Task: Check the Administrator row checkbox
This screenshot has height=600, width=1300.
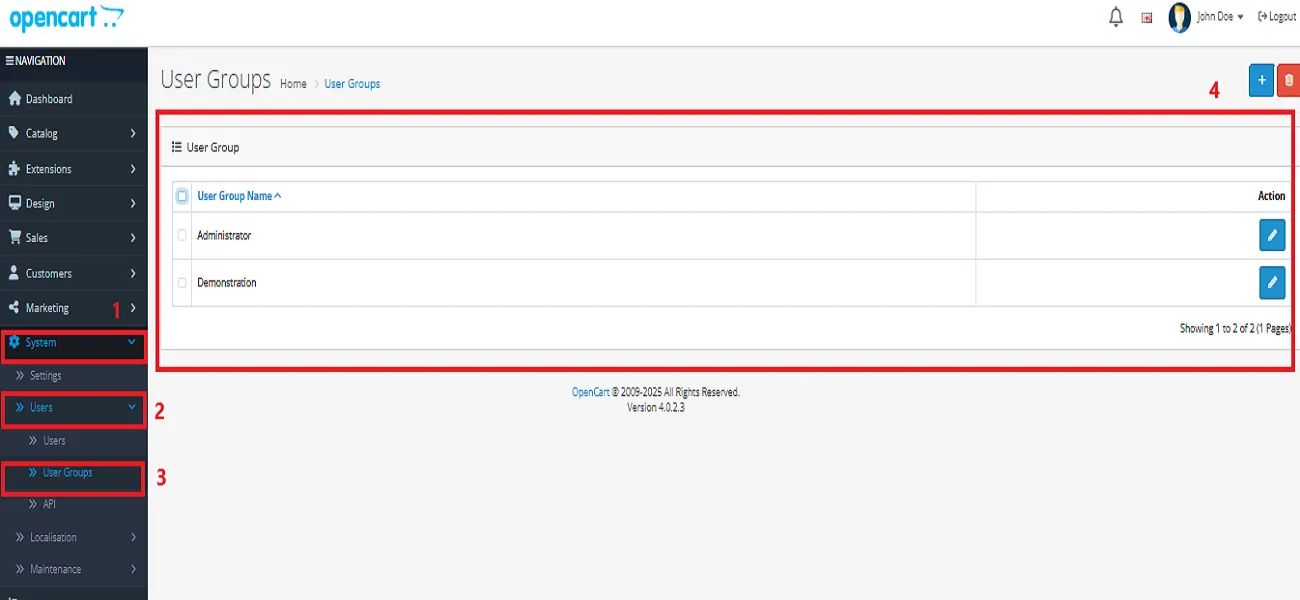Action: click(x=182, y=236)
